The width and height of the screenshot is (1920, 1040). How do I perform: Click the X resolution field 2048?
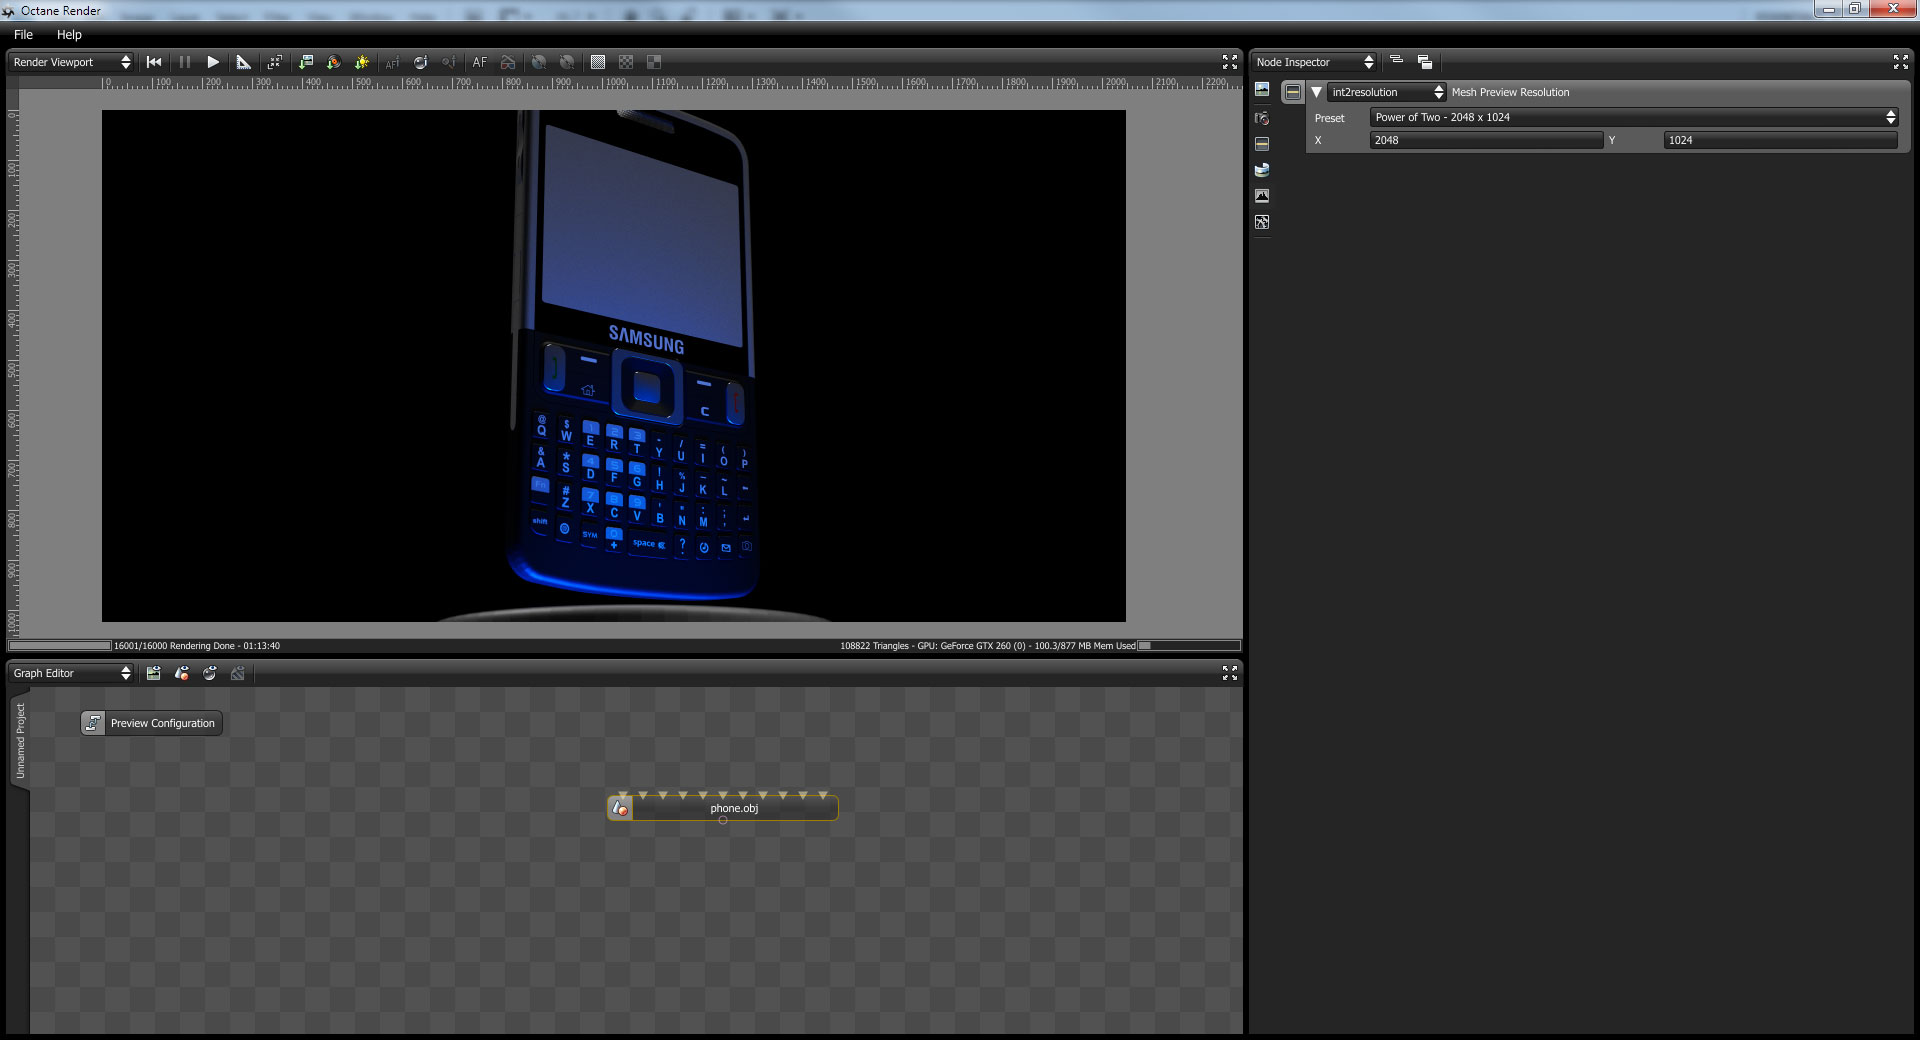pos(1486,140)
